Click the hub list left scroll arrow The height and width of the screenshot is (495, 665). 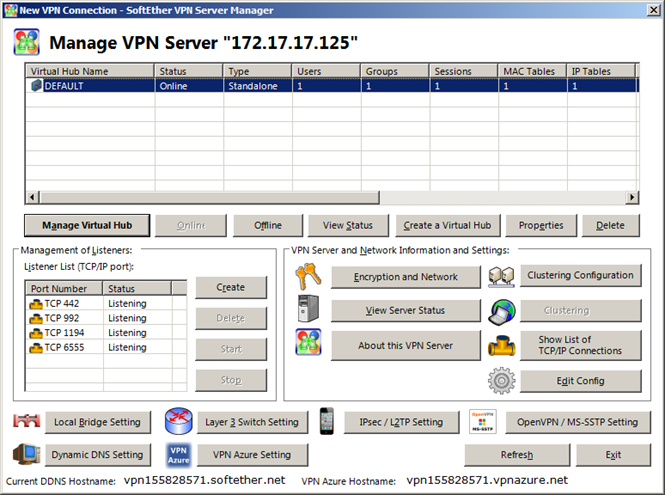click(32, 197)
